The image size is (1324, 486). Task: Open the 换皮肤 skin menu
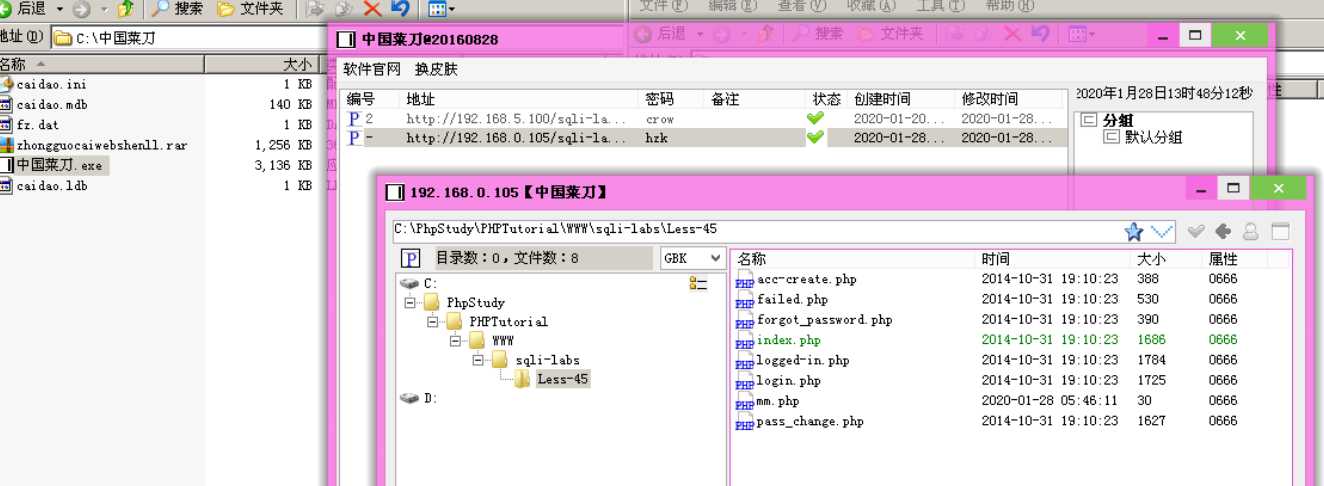[437, 69]
